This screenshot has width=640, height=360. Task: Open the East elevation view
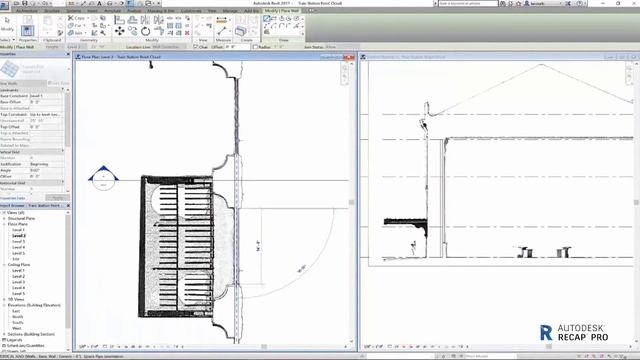pos(16,311)
